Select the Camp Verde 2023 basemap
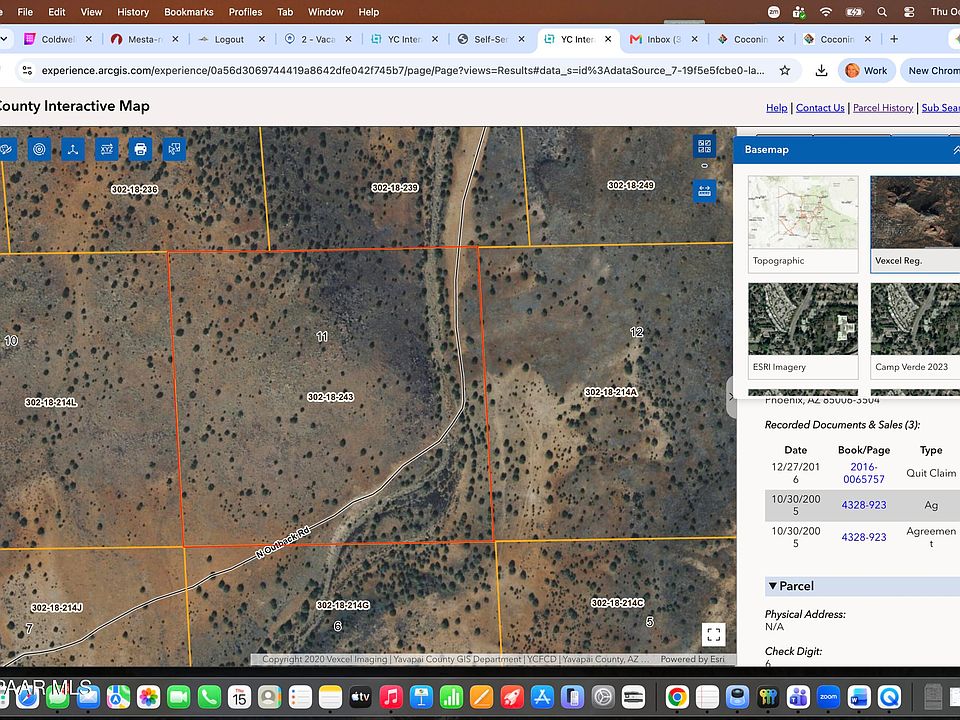The height and width of the screenshot is (720, 960). (x=915, y=331)
